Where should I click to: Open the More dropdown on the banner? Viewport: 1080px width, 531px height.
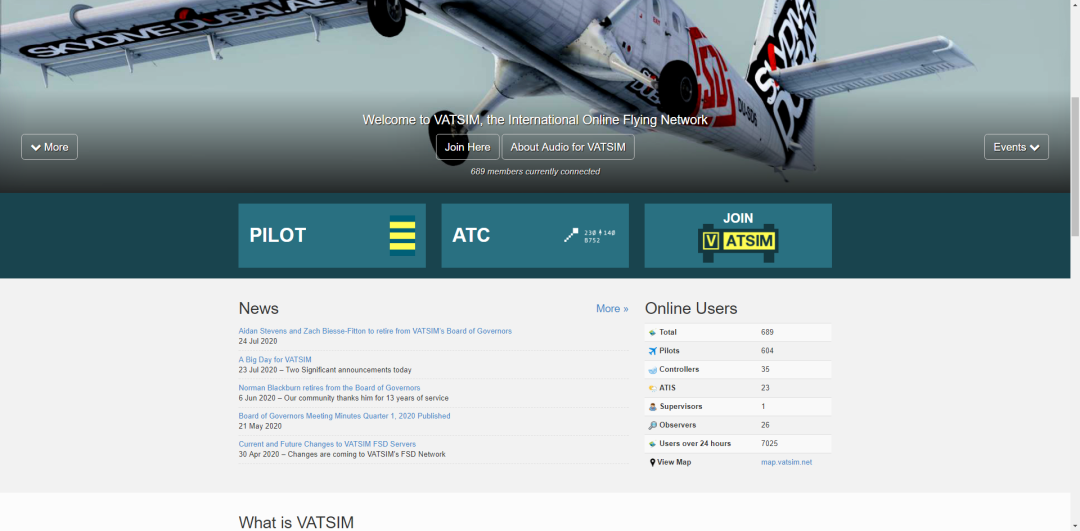[x=50, y=147]
